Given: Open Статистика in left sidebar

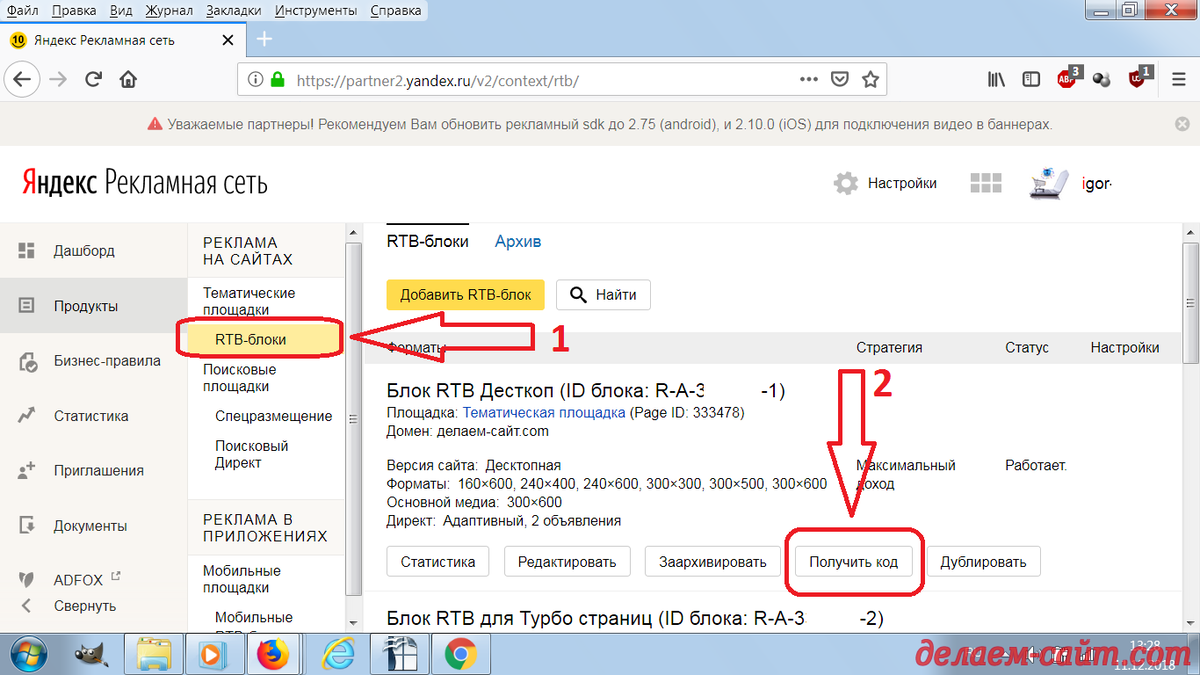Looking at the screenshot, I should click(x=93, y=416).
